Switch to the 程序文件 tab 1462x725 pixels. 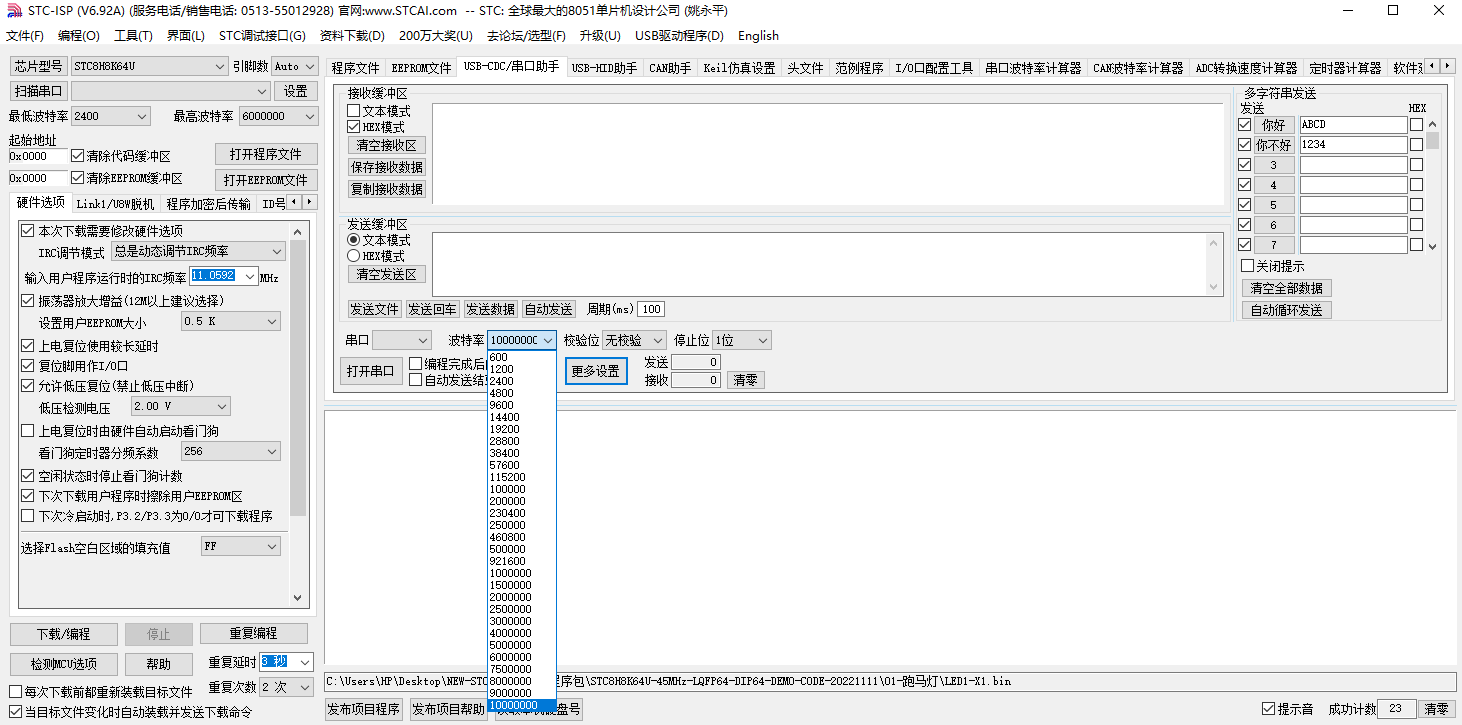[356, 68]
